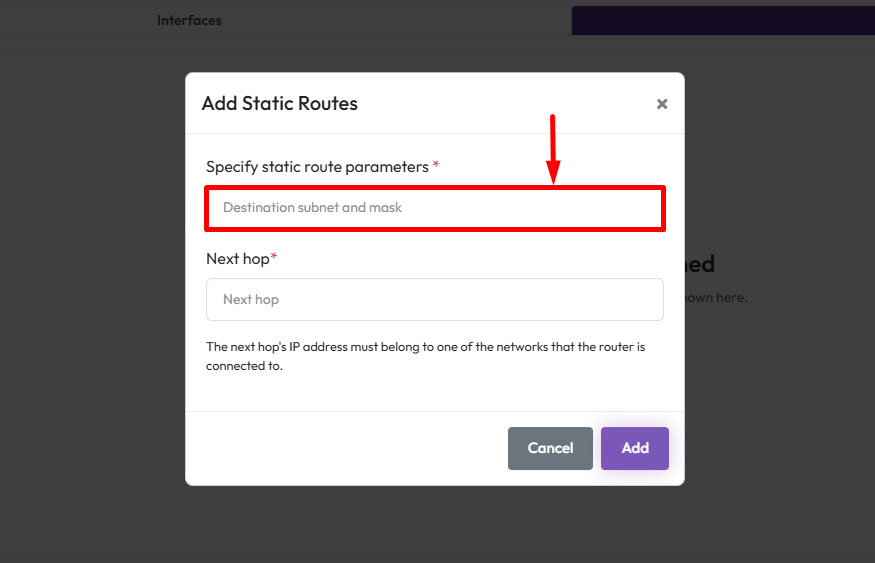Select the dark highlighted tab beside Interfaces
The width and height of the screenshot is (875, 563).
click(x=722, y=20)
